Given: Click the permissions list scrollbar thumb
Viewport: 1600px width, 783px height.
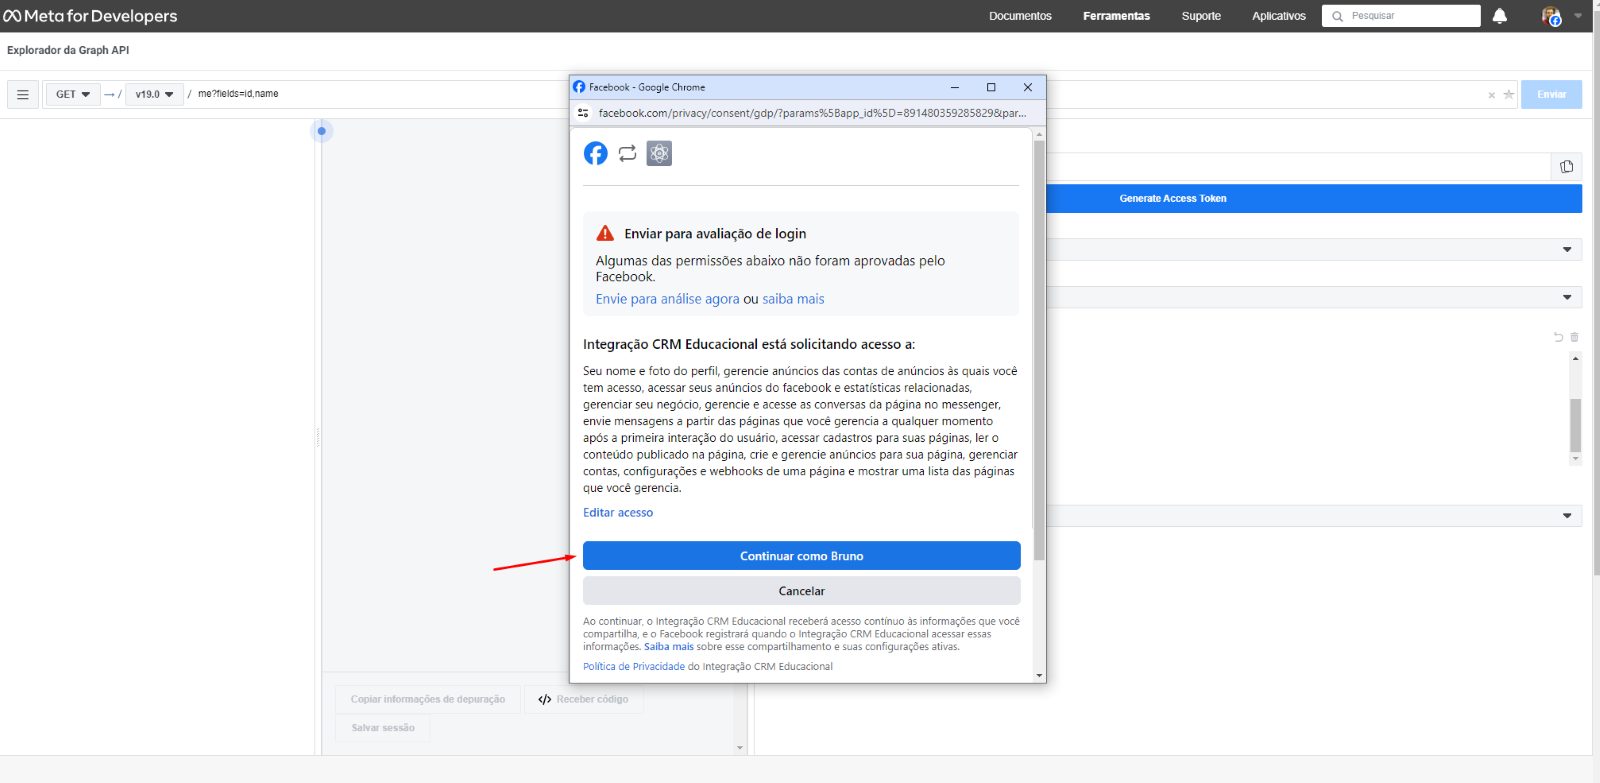Looking at the screenshot, I should click(1575, 425).
